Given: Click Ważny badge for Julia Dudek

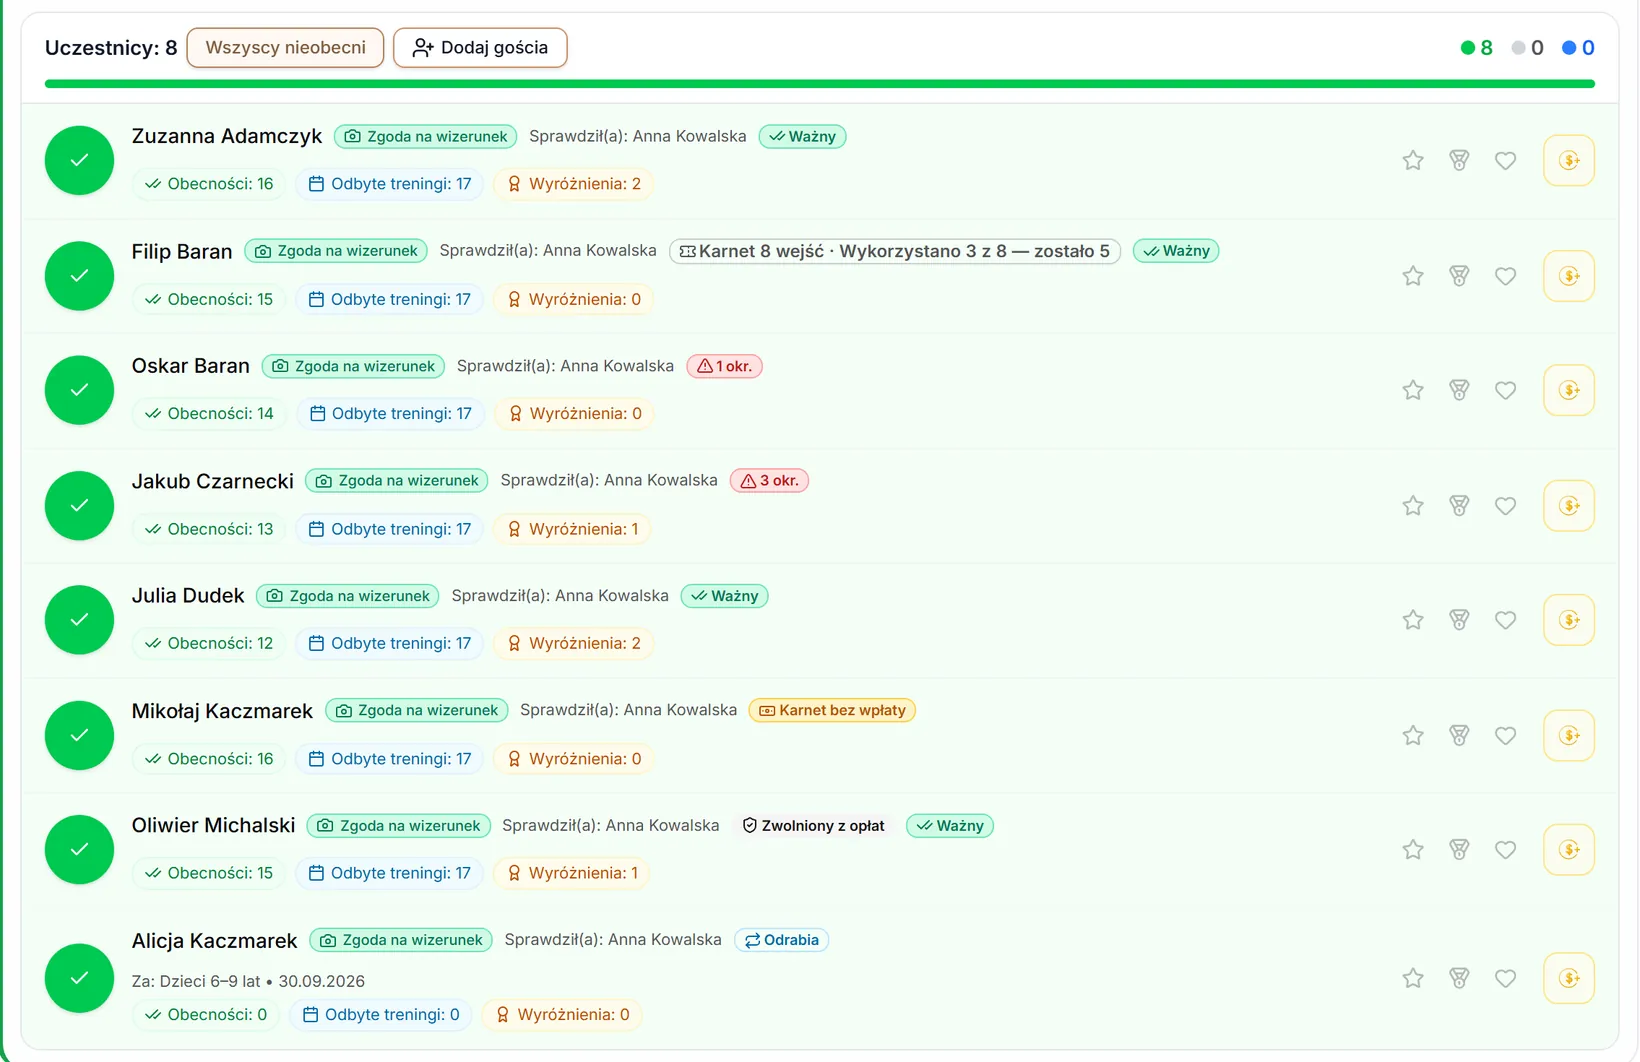Looking at the screenshot, I should (x=725, y=596).
